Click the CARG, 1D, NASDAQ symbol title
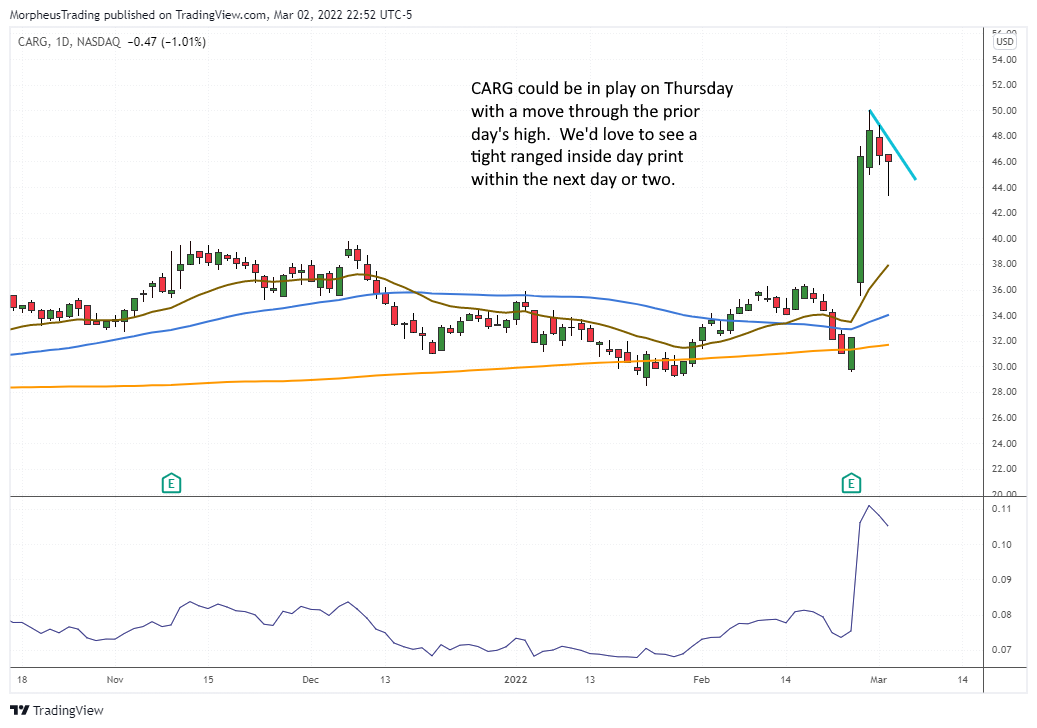The width and height of the screenshot is (1037, 728). [69, 42]
